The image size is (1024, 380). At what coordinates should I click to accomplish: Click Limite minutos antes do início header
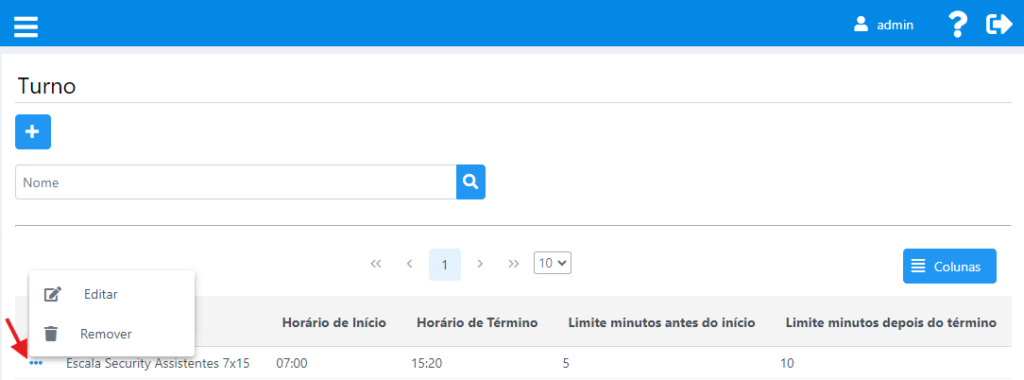pos(662,323)
